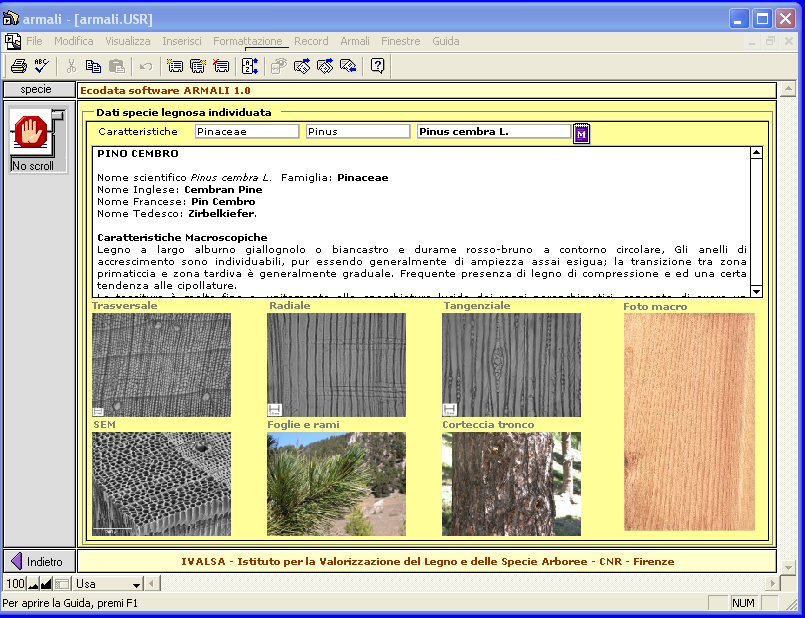Open the Record menu
The width and height of the screenshot is (805, 618).
[311, 41]
